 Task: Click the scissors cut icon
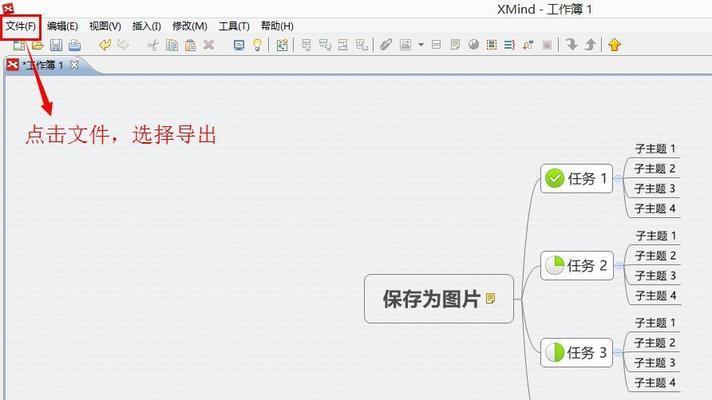click(x=153, y=45)
